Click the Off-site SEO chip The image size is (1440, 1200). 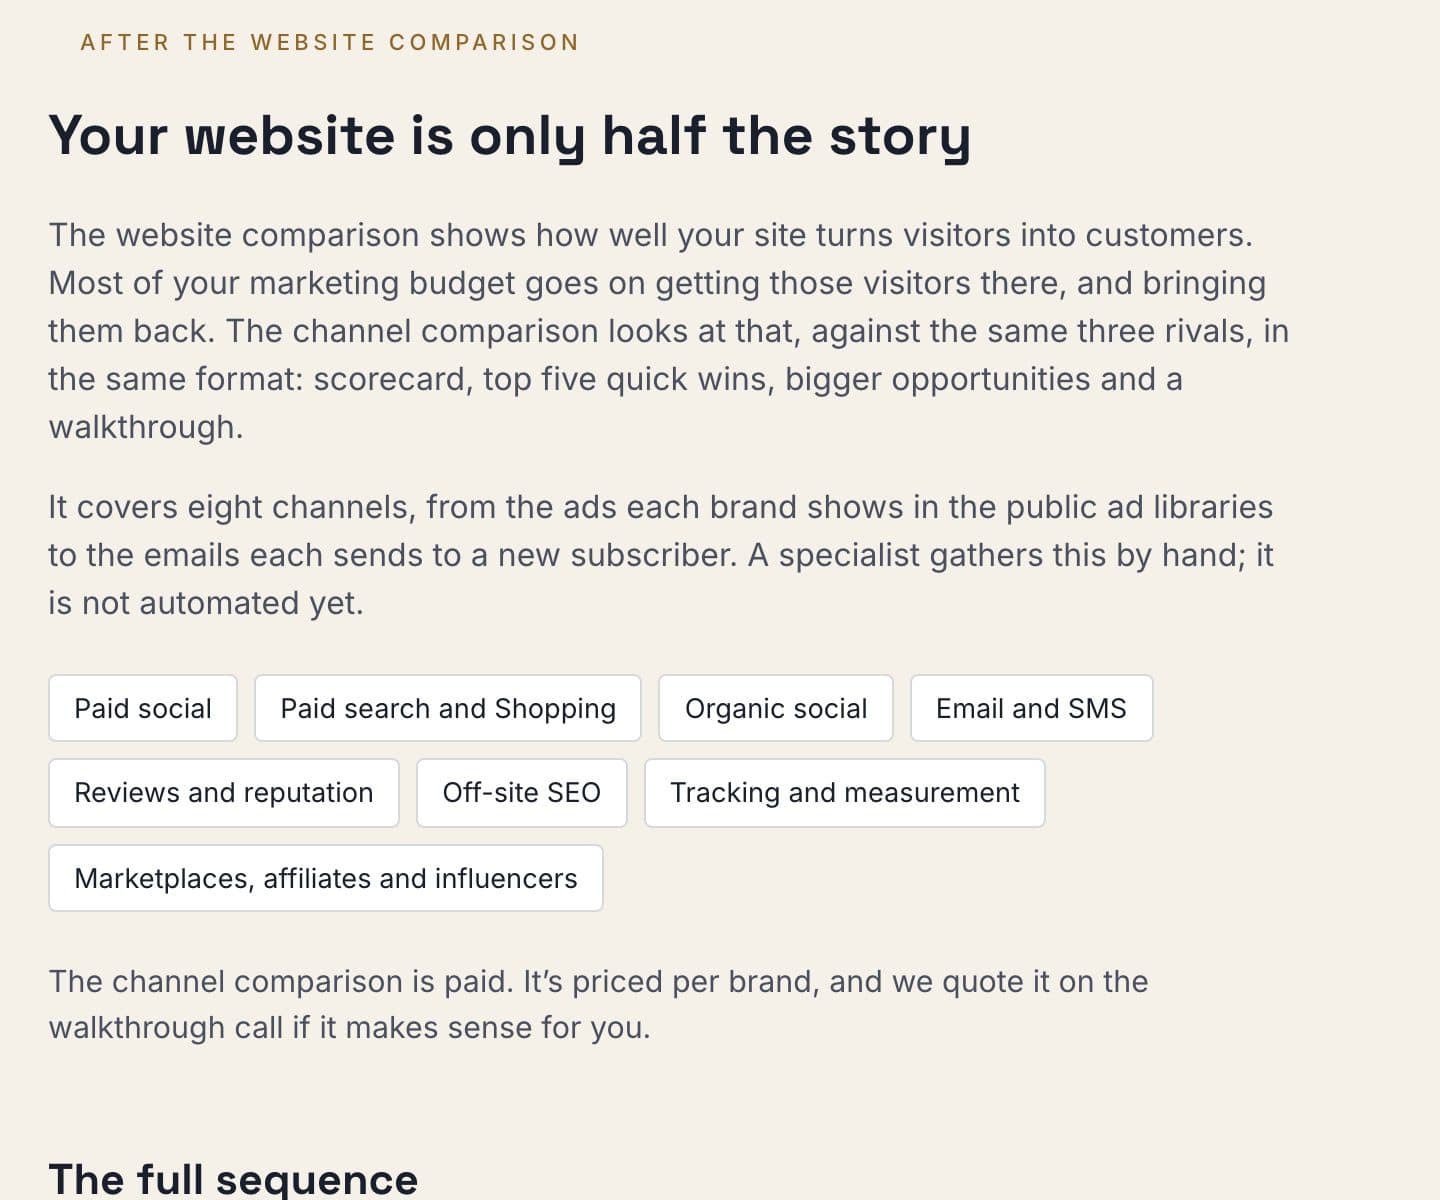522,793
